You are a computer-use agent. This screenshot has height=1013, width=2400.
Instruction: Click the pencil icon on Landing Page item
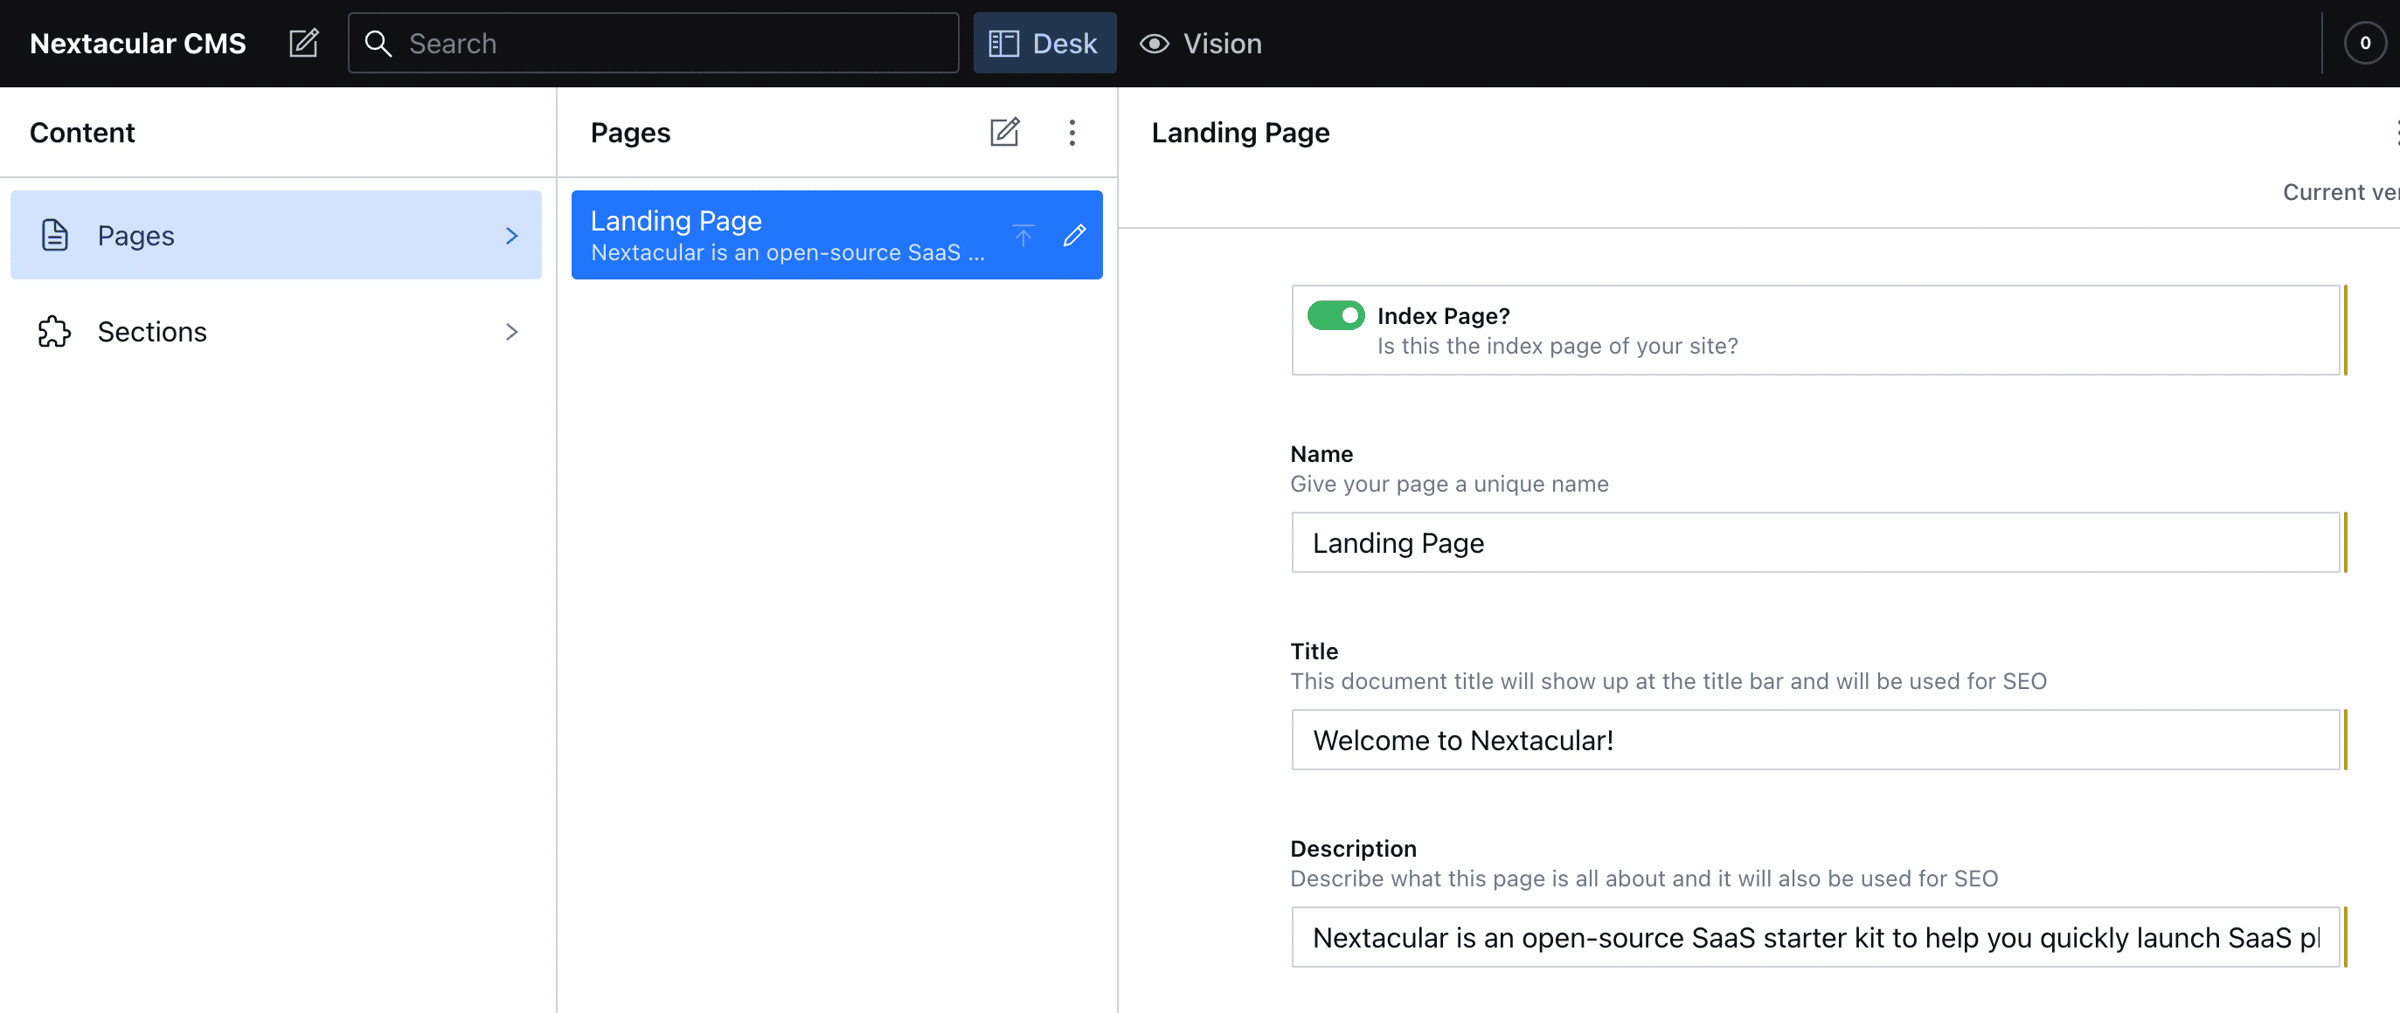[1074, 235]
